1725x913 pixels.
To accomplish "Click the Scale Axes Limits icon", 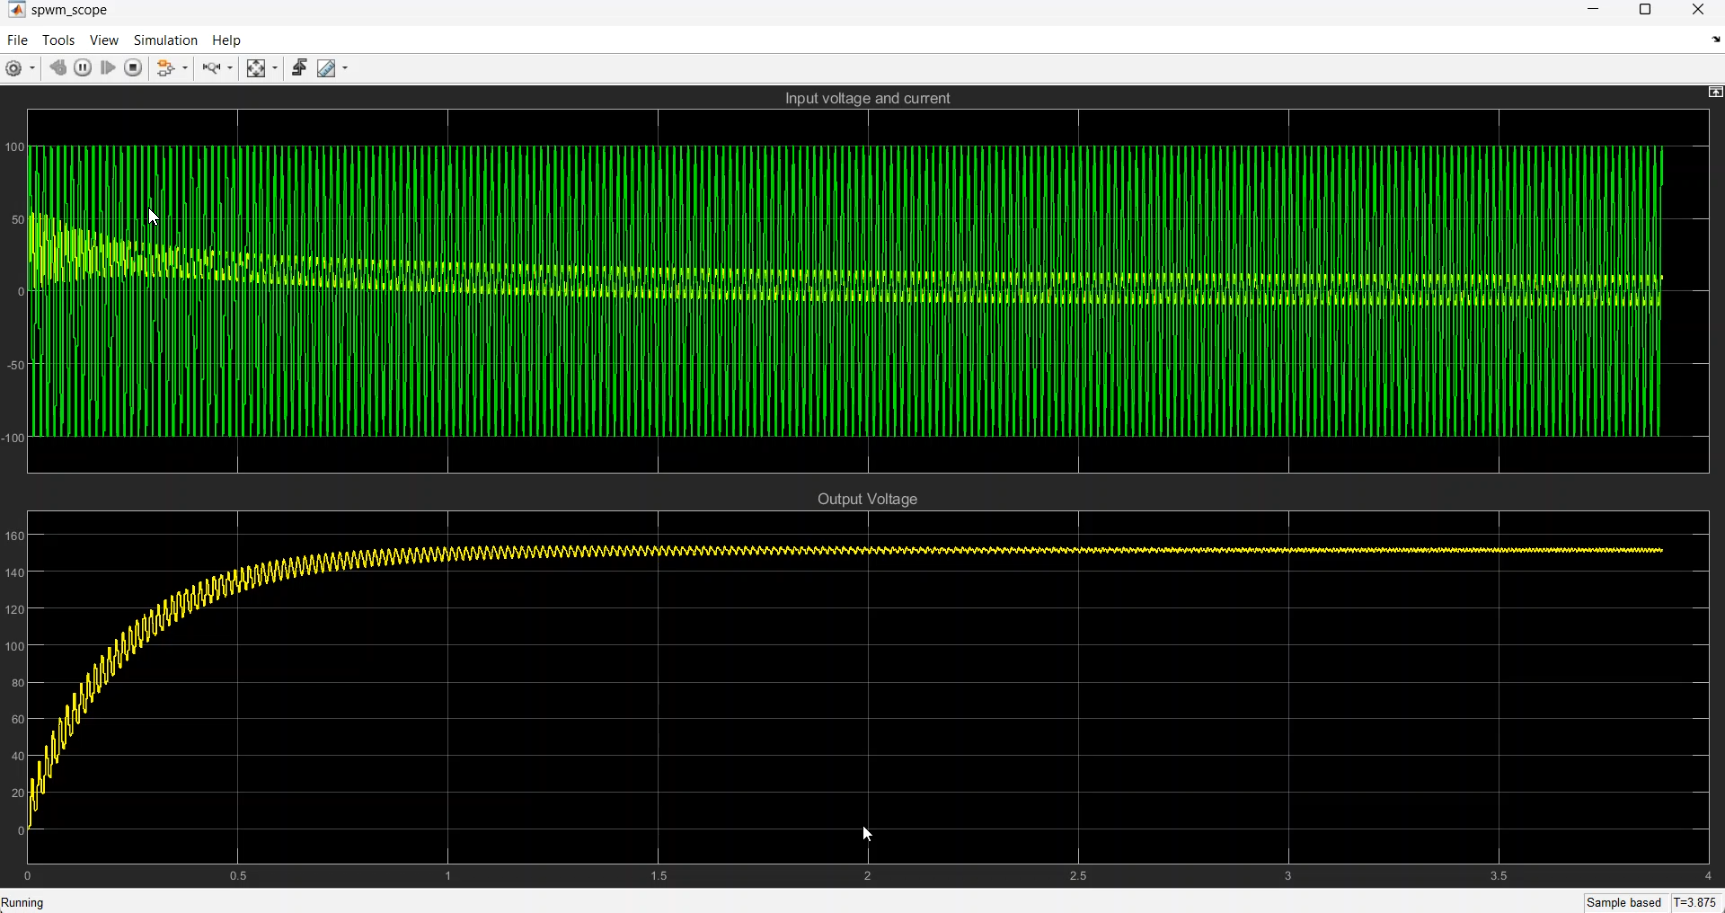I will pyautogui.click(x=256, y=68).
